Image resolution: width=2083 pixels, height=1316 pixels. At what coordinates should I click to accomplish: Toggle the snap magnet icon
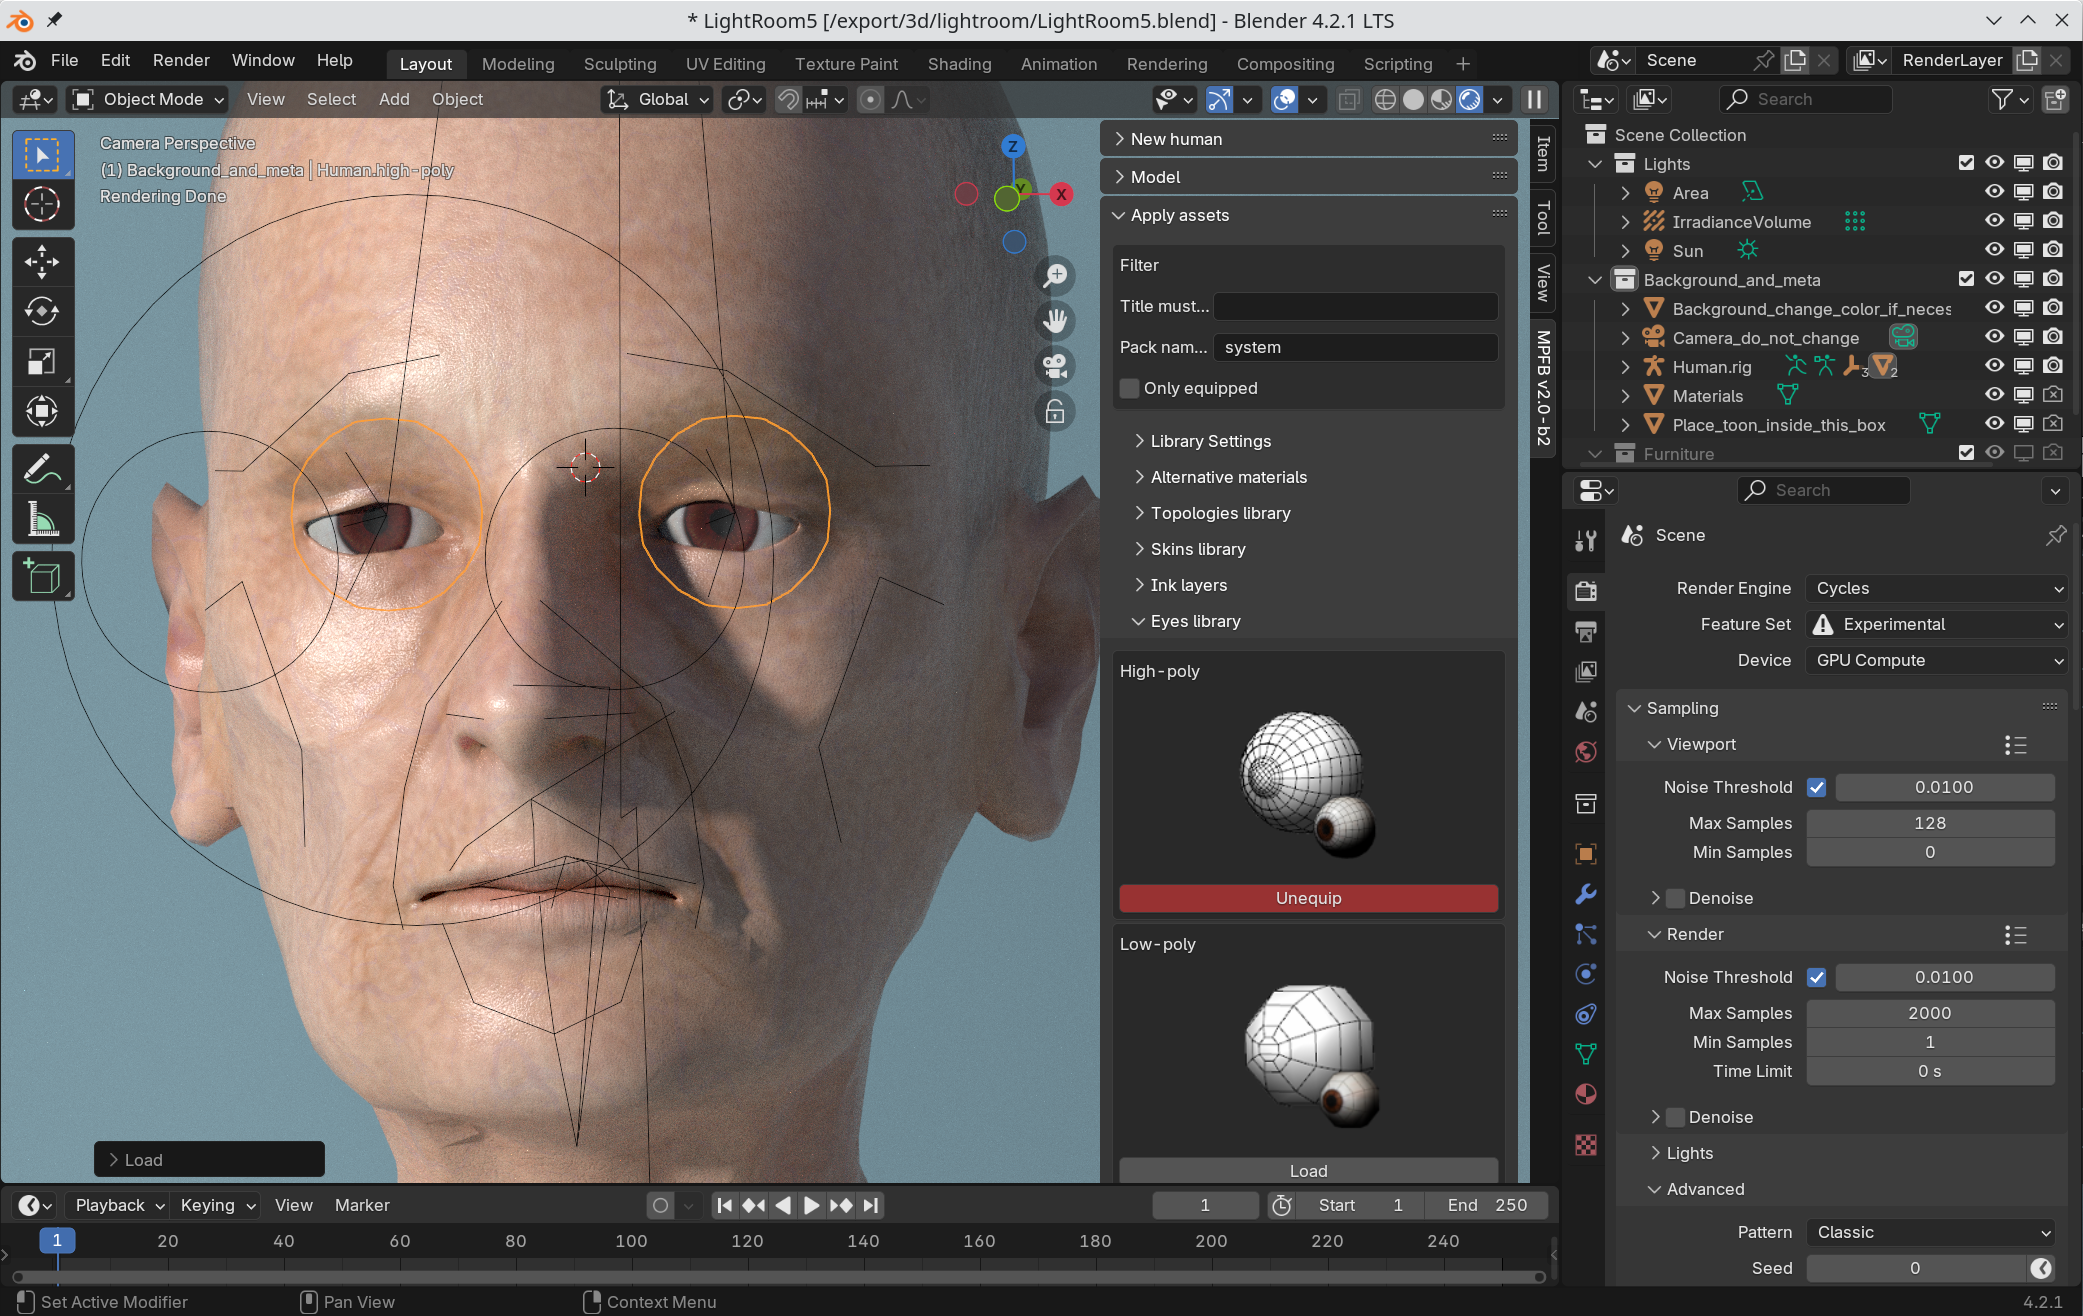[788, 99]
